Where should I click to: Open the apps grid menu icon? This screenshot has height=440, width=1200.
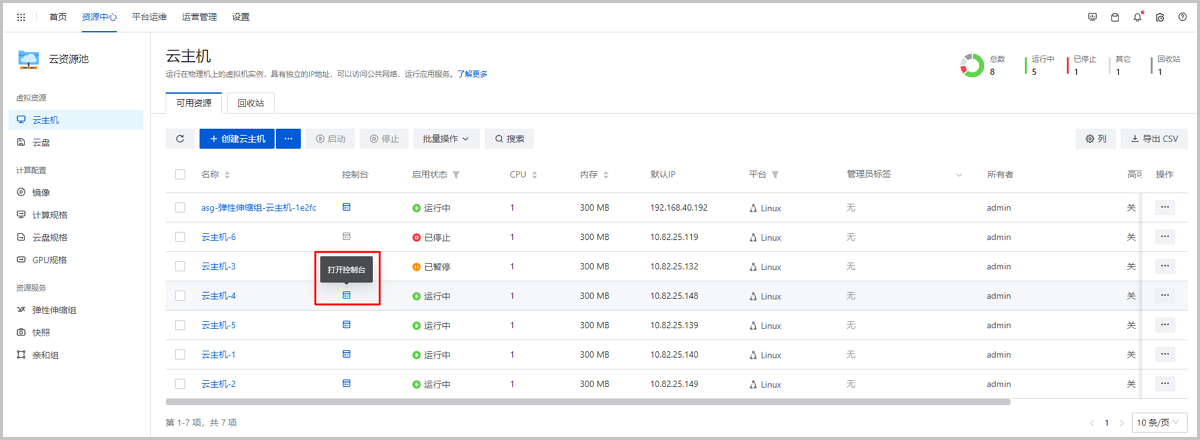(22, 17)
